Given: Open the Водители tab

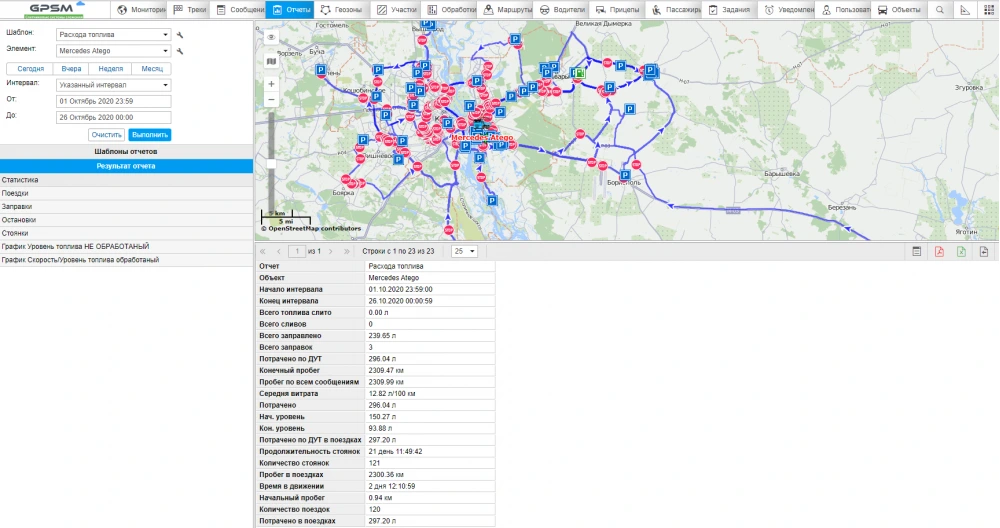Looking at the screenshot, I should [560, 10].
